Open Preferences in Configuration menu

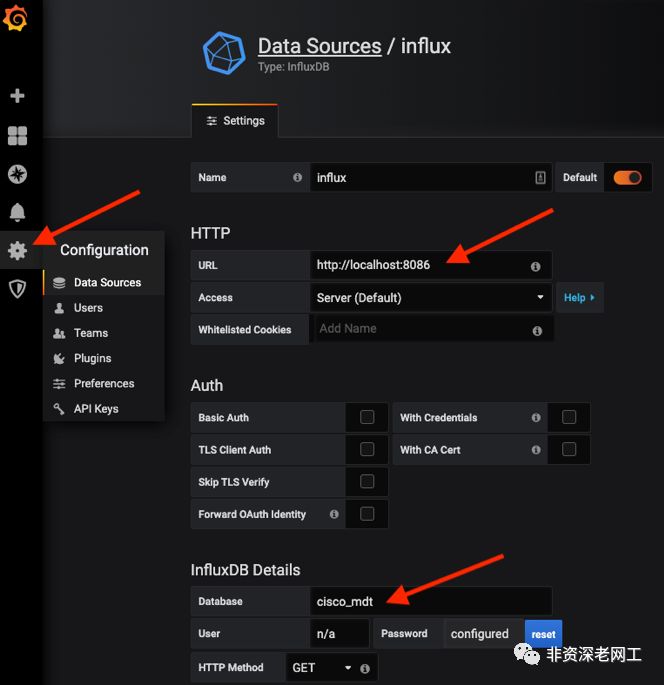[104, 384]
